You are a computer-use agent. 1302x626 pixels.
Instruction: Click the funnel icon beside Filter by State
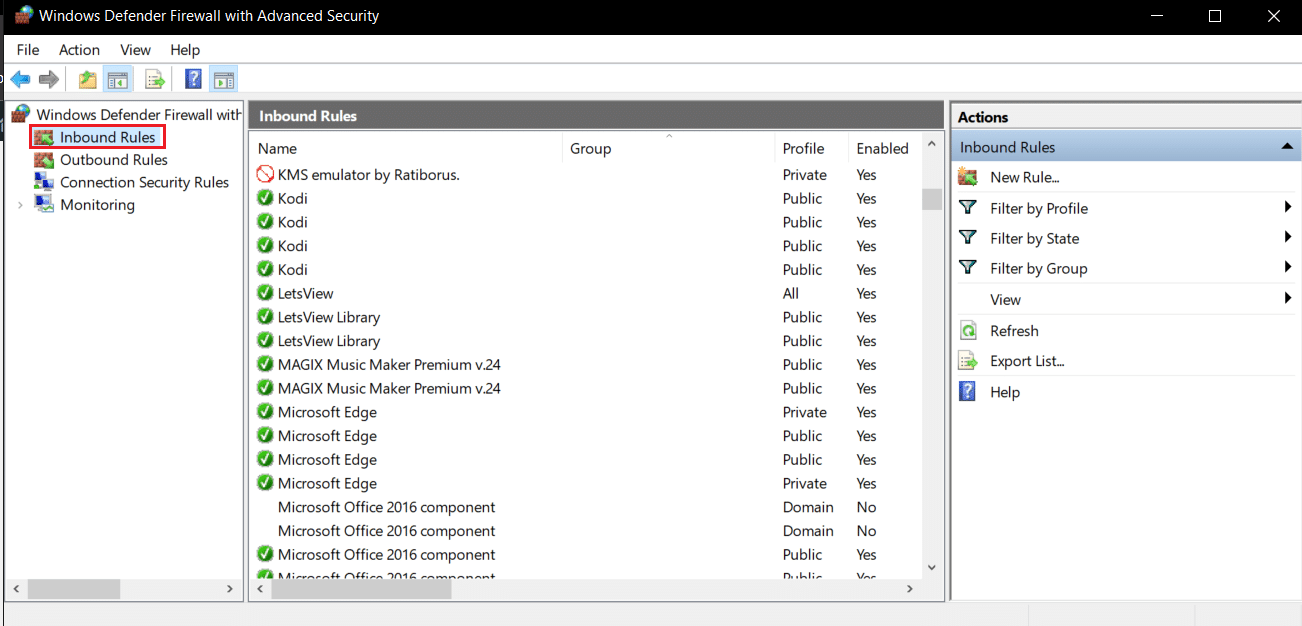tap(967, 238)
